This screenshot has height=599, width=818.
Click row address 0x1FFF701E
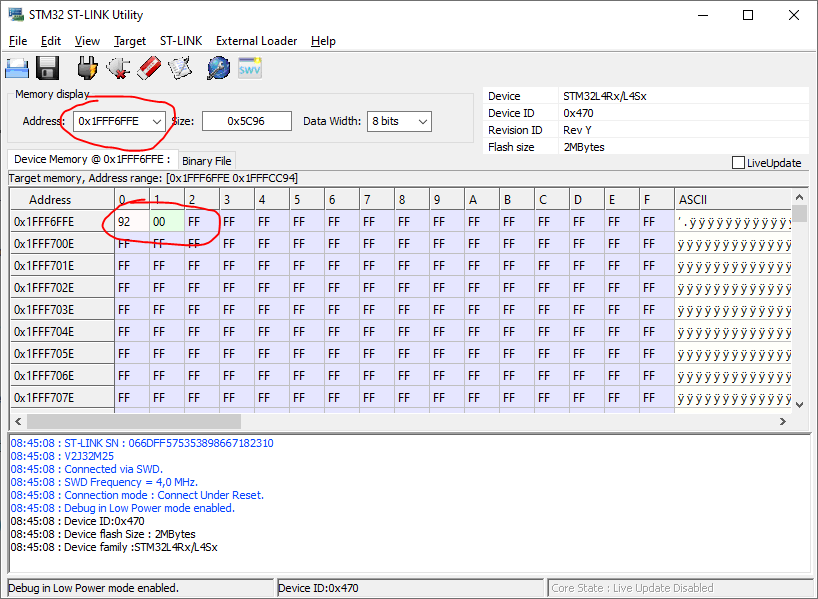coord(62,266)
